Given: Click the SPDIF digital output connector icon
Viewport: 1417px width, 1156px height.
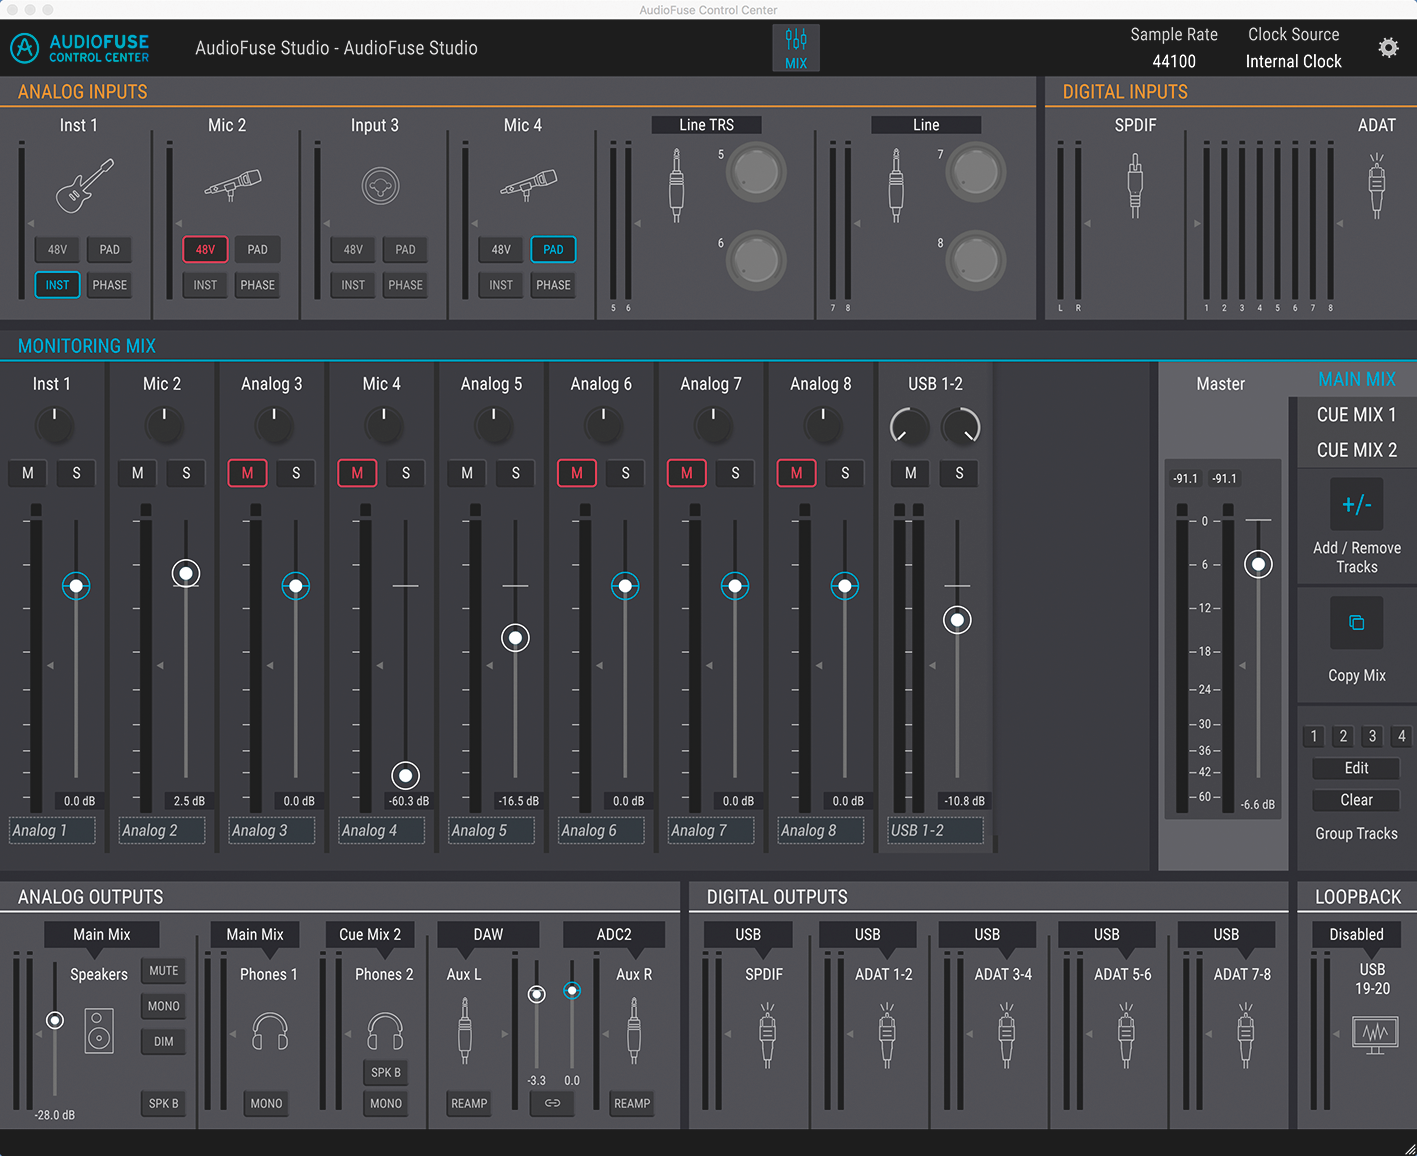Looking at the screenshot, I should point(767,1036).
